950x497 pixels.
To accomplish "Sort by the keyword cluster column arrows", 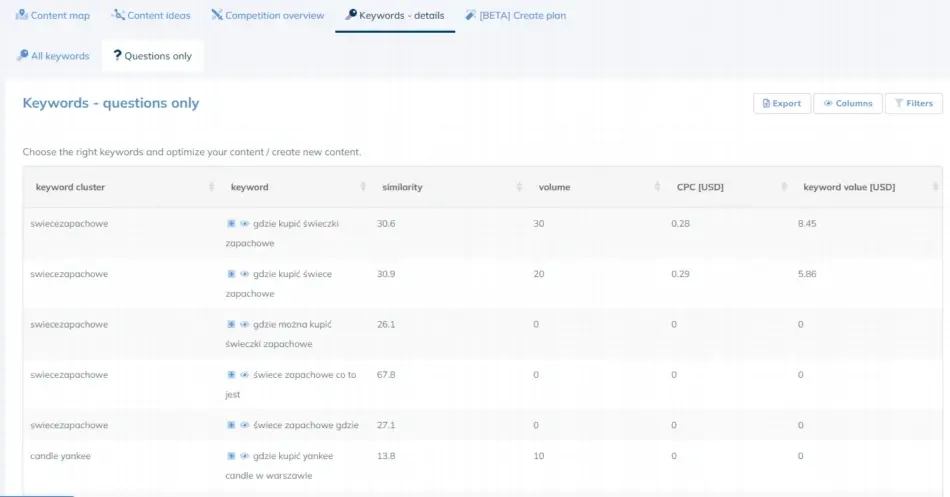I will tap(211, 187).
